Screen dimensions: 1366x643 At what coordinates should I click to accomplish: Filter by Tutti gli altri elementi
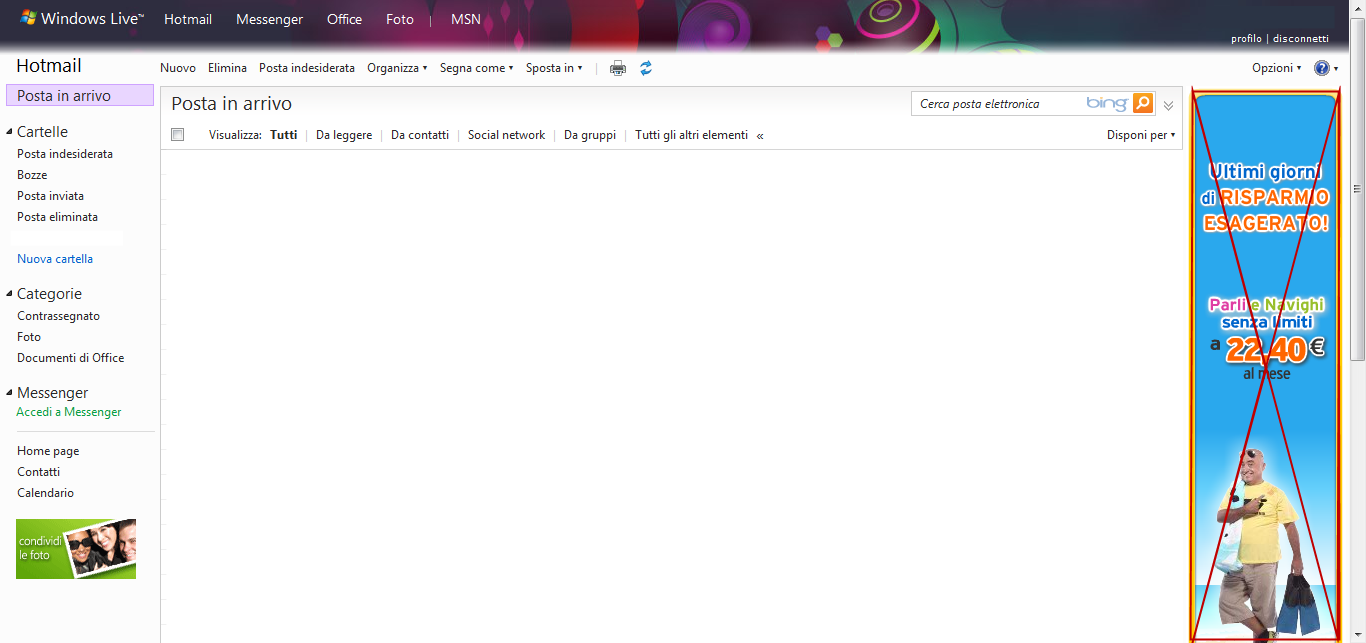691,135
